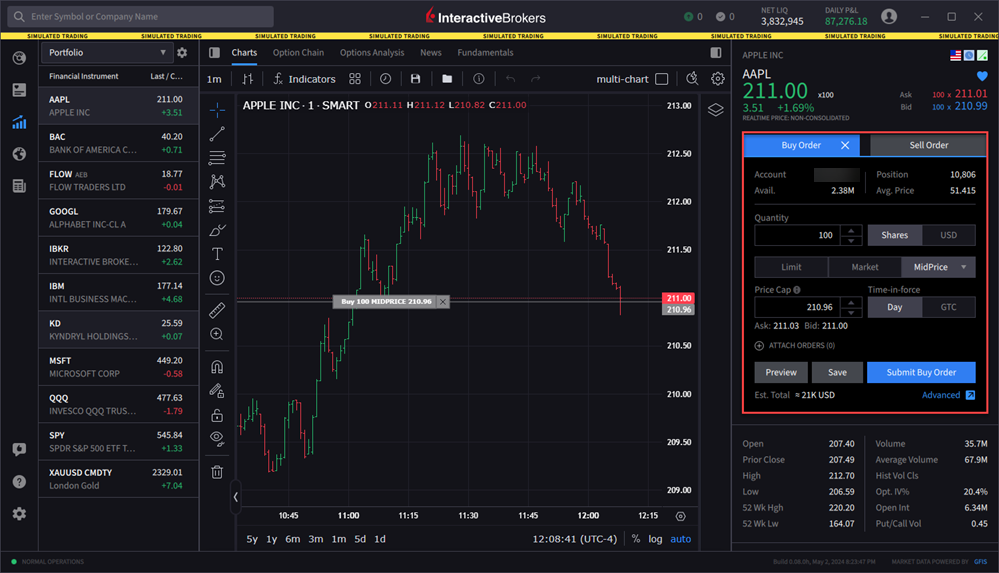Undo last chart action
Viewport: 999px width, 573px height.
[510, 79]
